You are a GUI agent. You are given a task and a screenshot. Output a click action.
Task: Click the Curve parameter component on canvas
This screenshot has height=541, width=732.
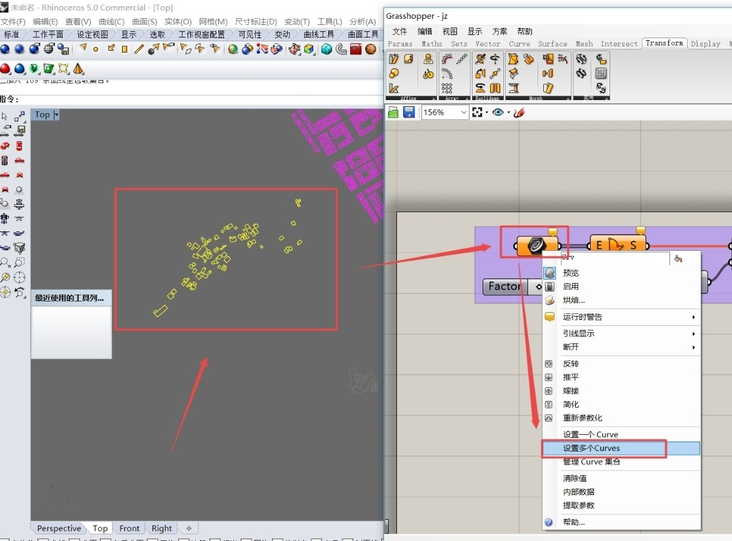pyautogui.click(x=537, y=246)
